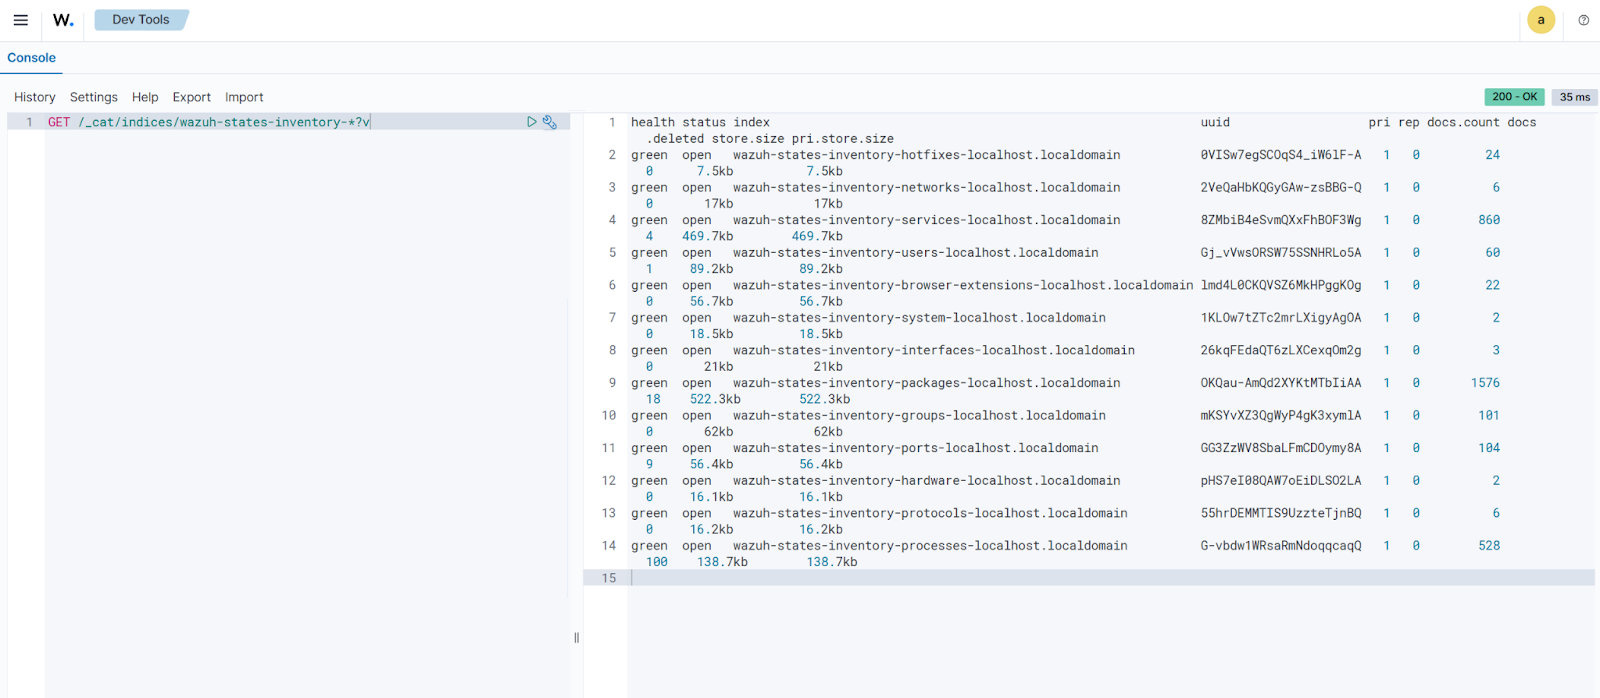The height and width of the screenshot is (698, 1600).
Task: Open the History menu item
Action: 35,97
